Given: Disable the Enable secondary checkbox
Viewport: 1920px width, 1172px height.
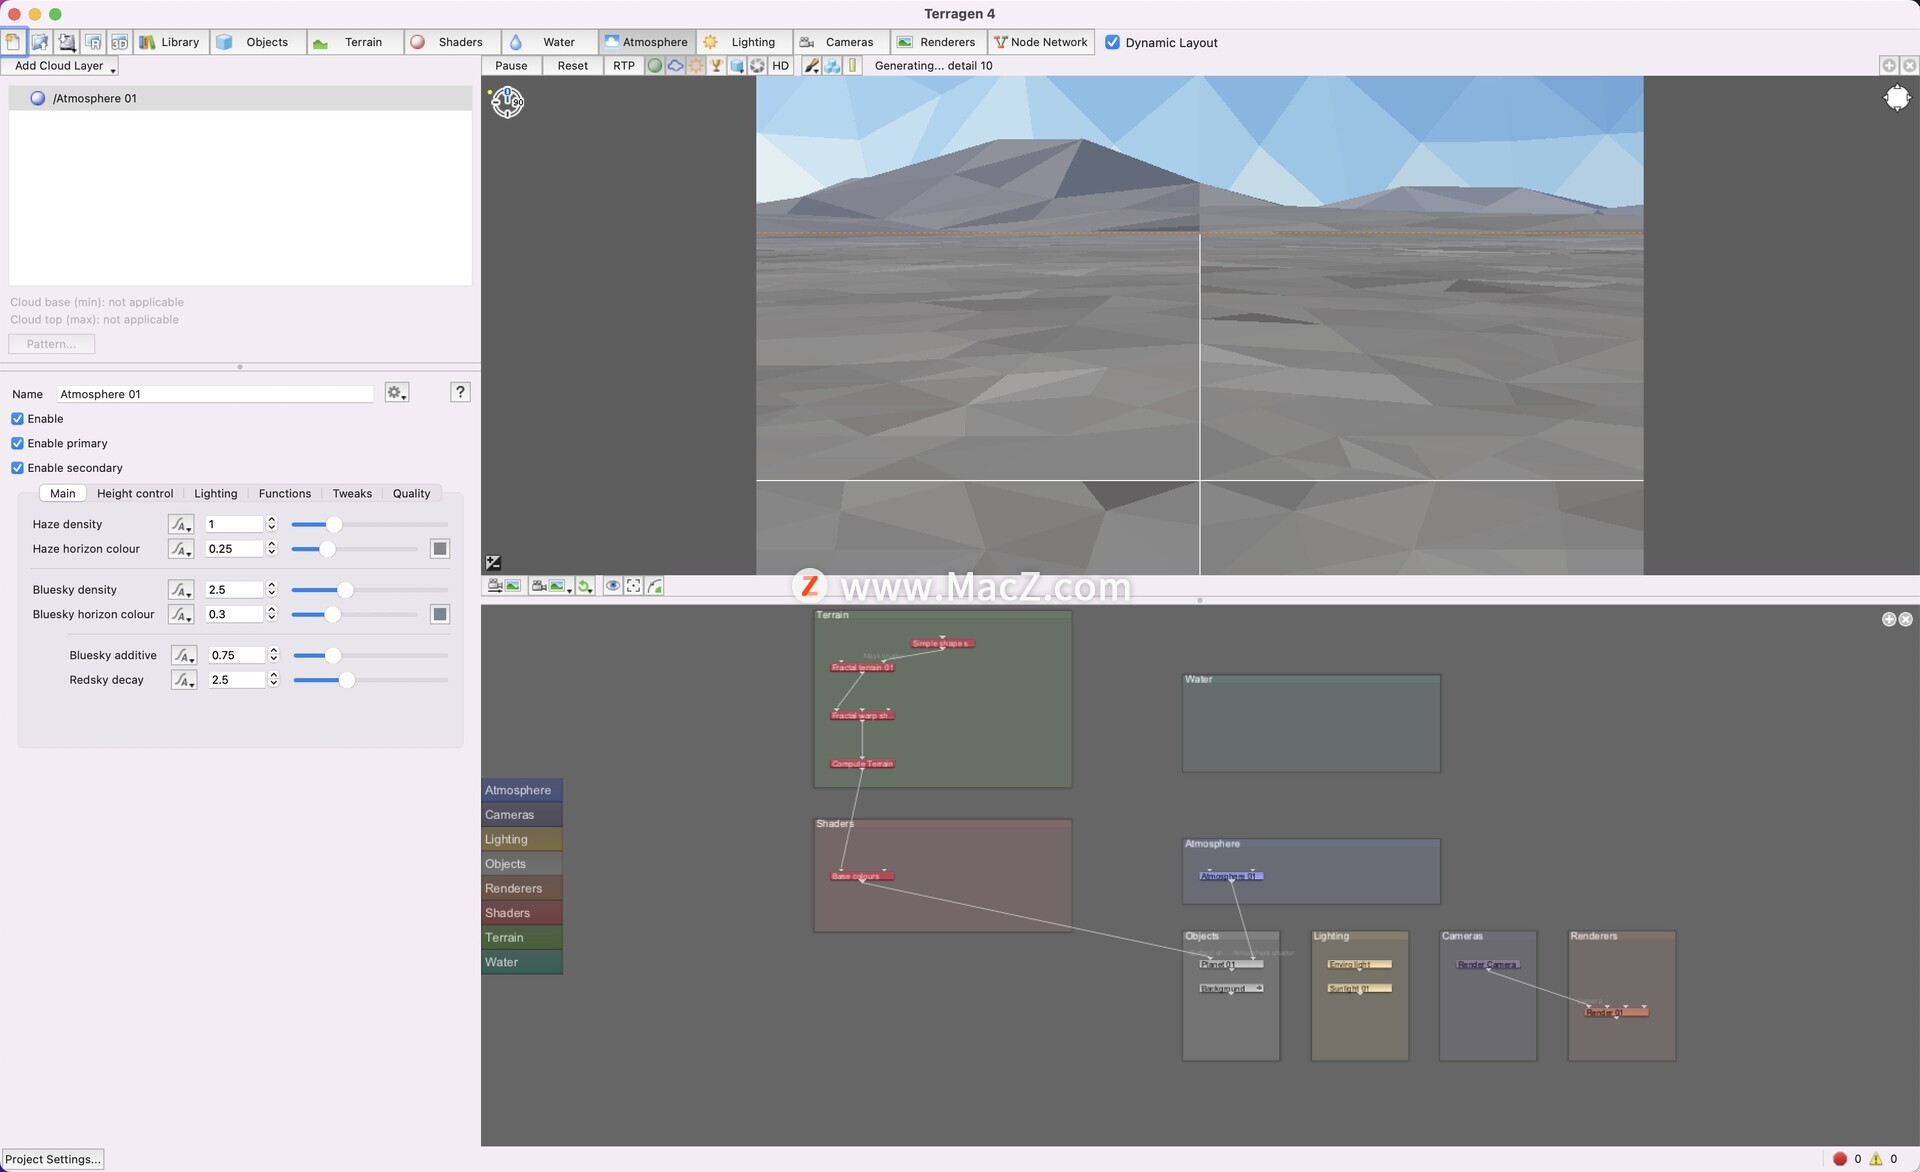Looking at the screenshot, I should click(17, 468).
